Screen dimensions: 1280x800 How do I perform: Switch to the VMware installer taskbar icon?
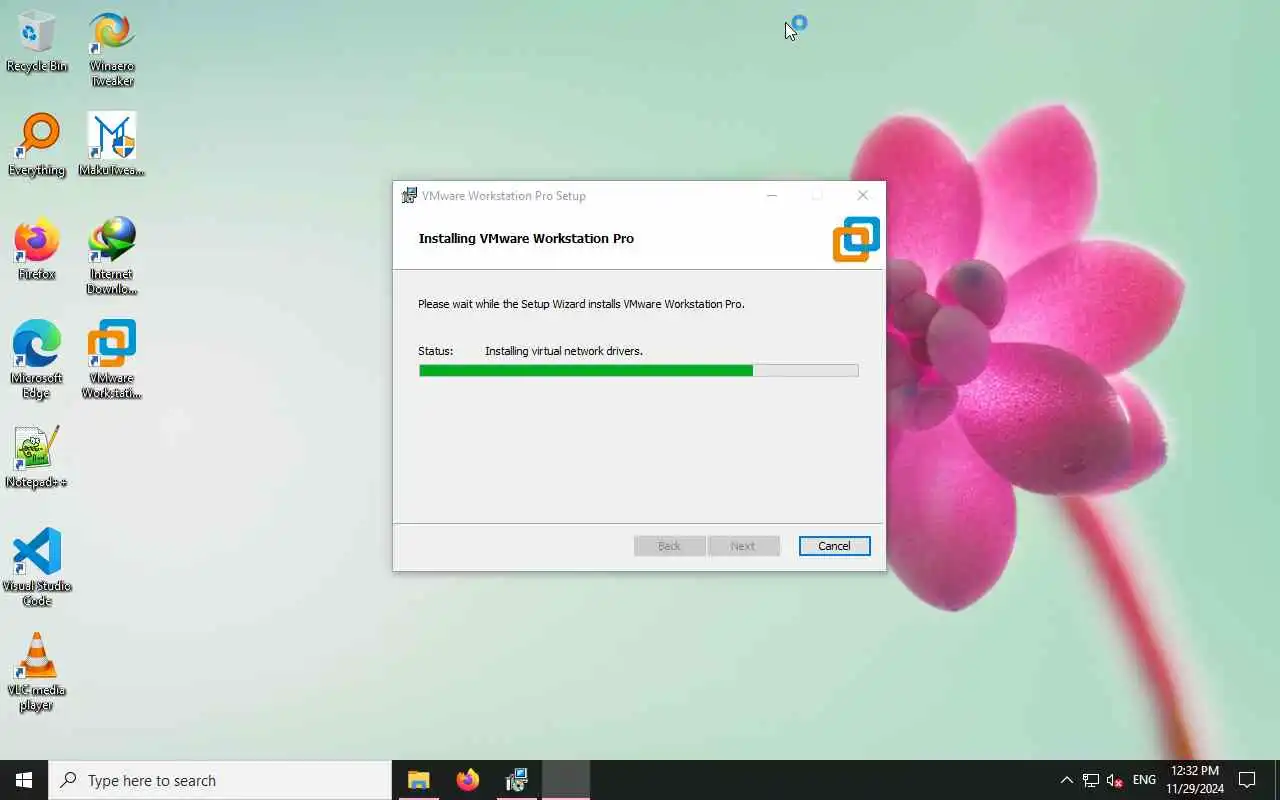(x=516, y=780)
